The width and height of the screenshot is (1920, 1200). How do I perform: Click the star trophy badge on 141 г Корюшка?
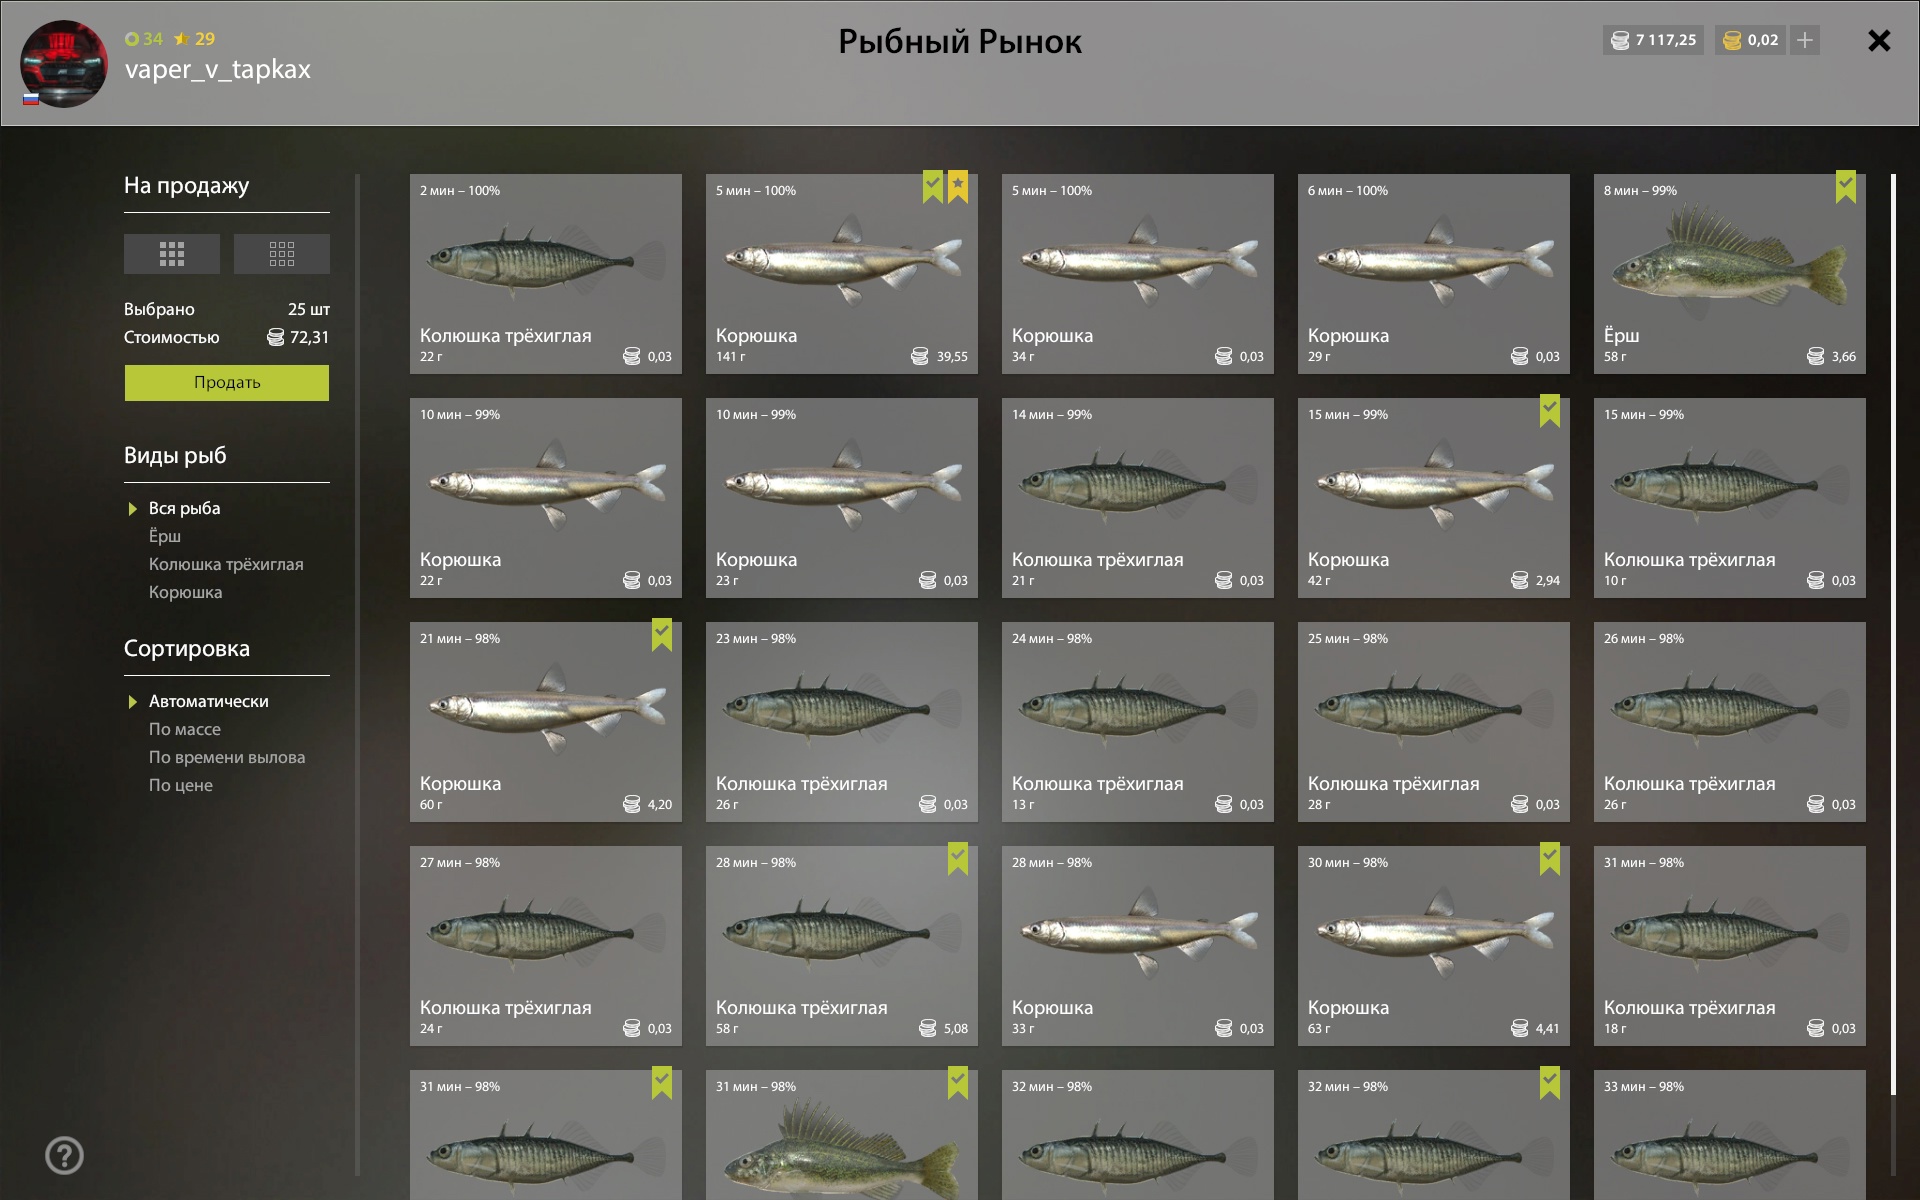958,187
